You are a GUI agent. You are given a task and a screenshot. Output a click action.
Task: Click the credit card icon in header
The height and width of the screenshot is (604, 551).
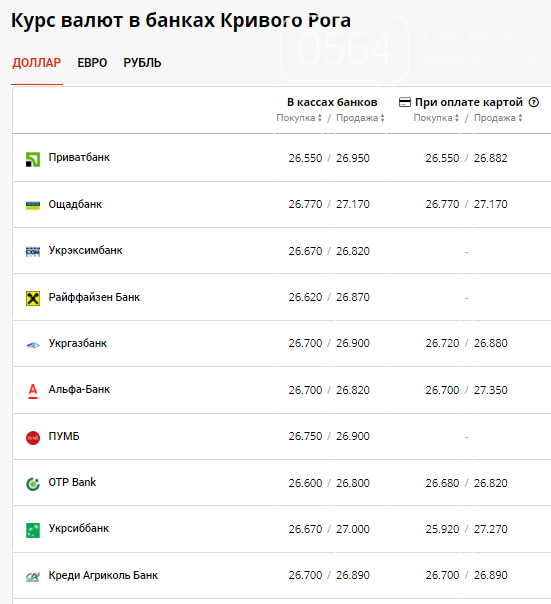coord(405,102)
